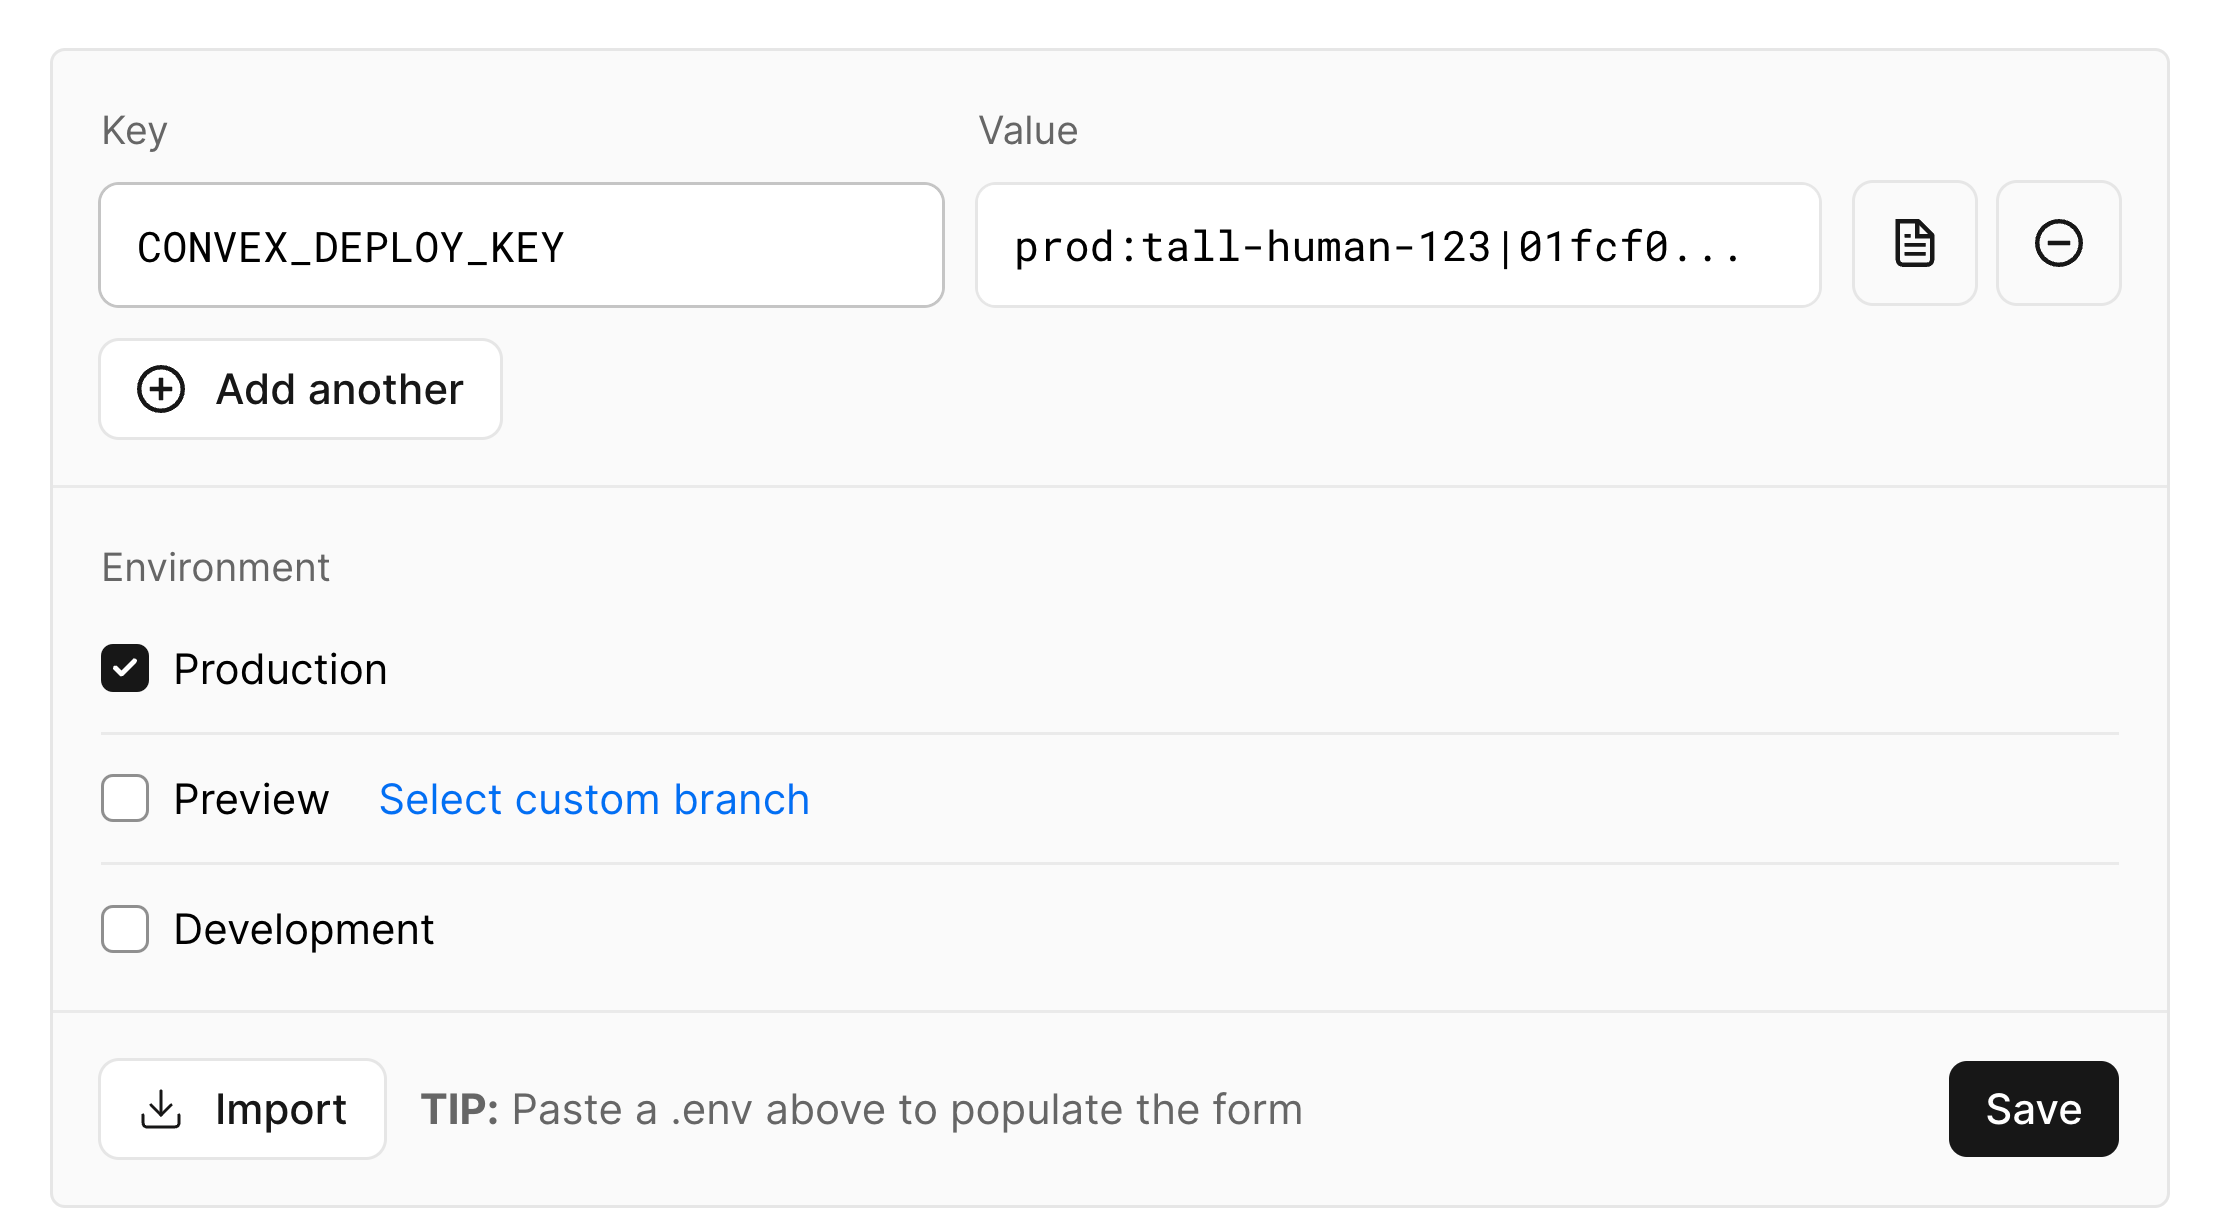Image resolution: width=2224 pixels, height=1228 pixels.
Task: Enable the Development environment checkbox
Action: pos(125,929)
